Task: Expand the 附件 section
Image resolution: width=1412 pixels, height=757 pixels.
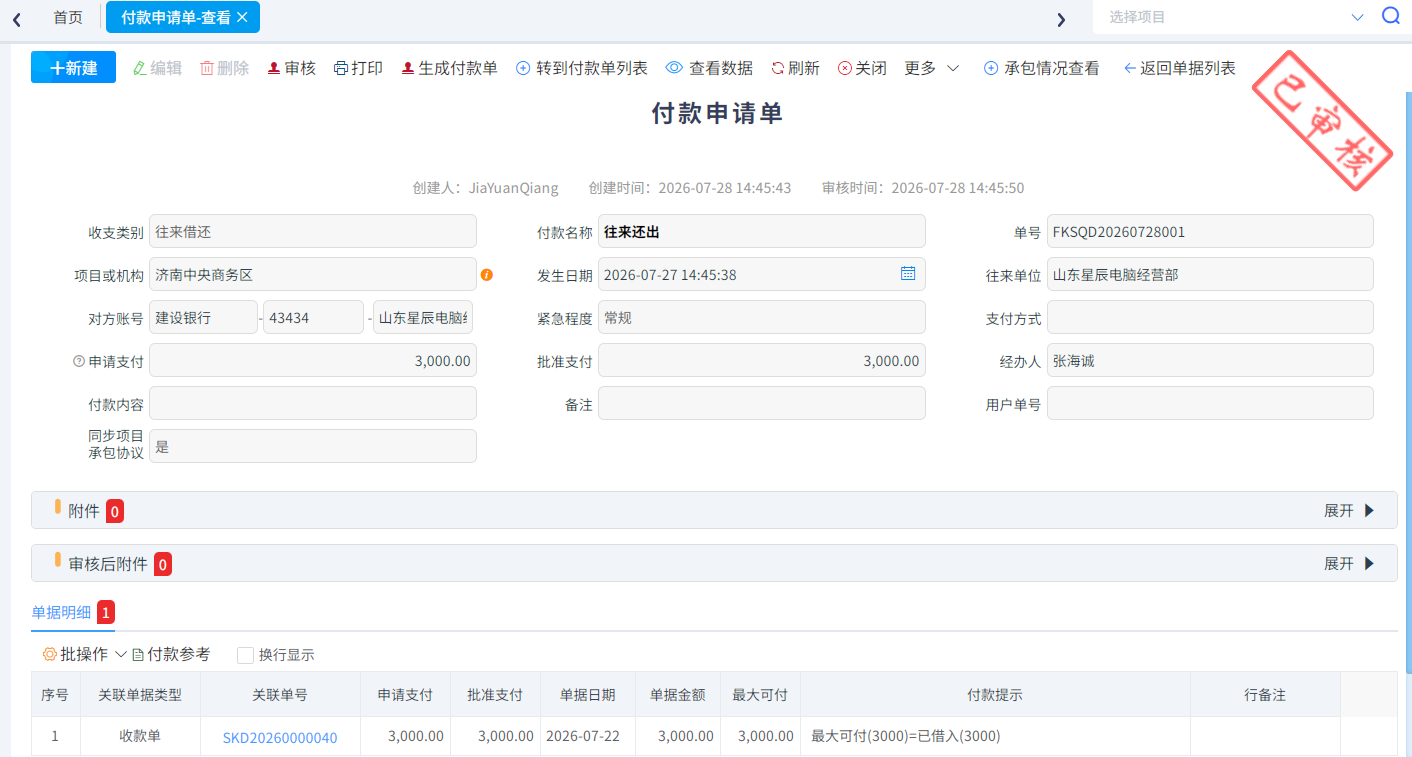Action: (x=1349, y=511)
